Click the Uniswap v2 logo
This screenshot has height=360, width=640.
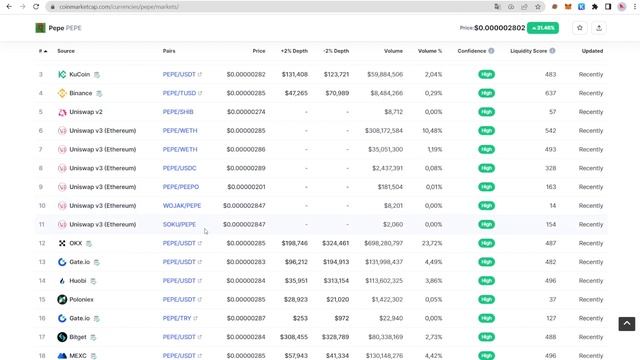tap(62, 112)
